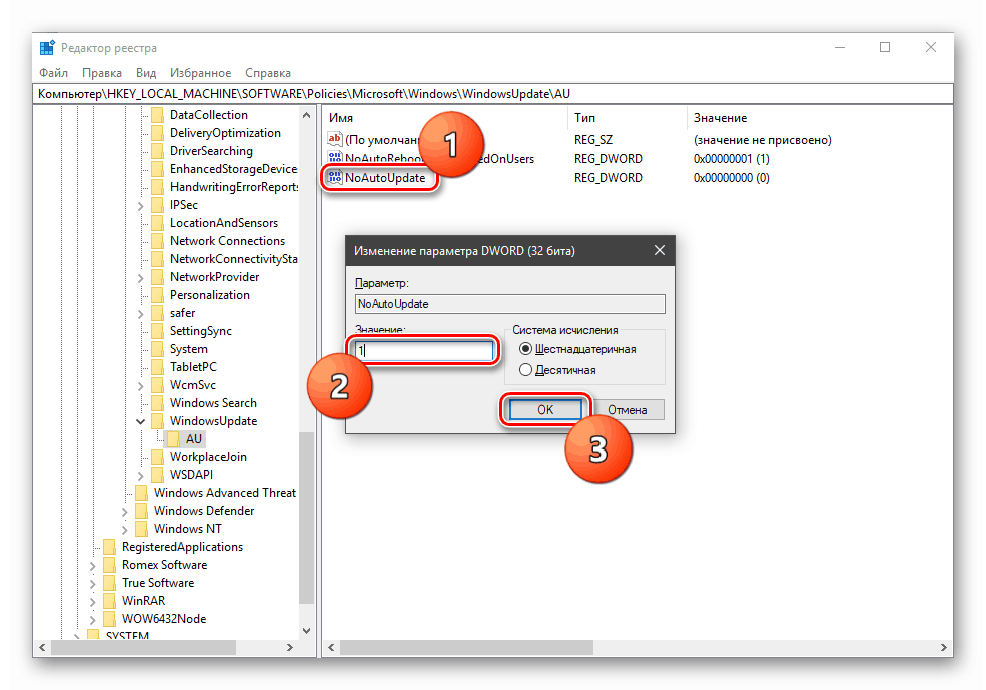Click the tree pane horizontal scrollbar thumb
This screenshot has width=986, height=690.
pos(143,647)
